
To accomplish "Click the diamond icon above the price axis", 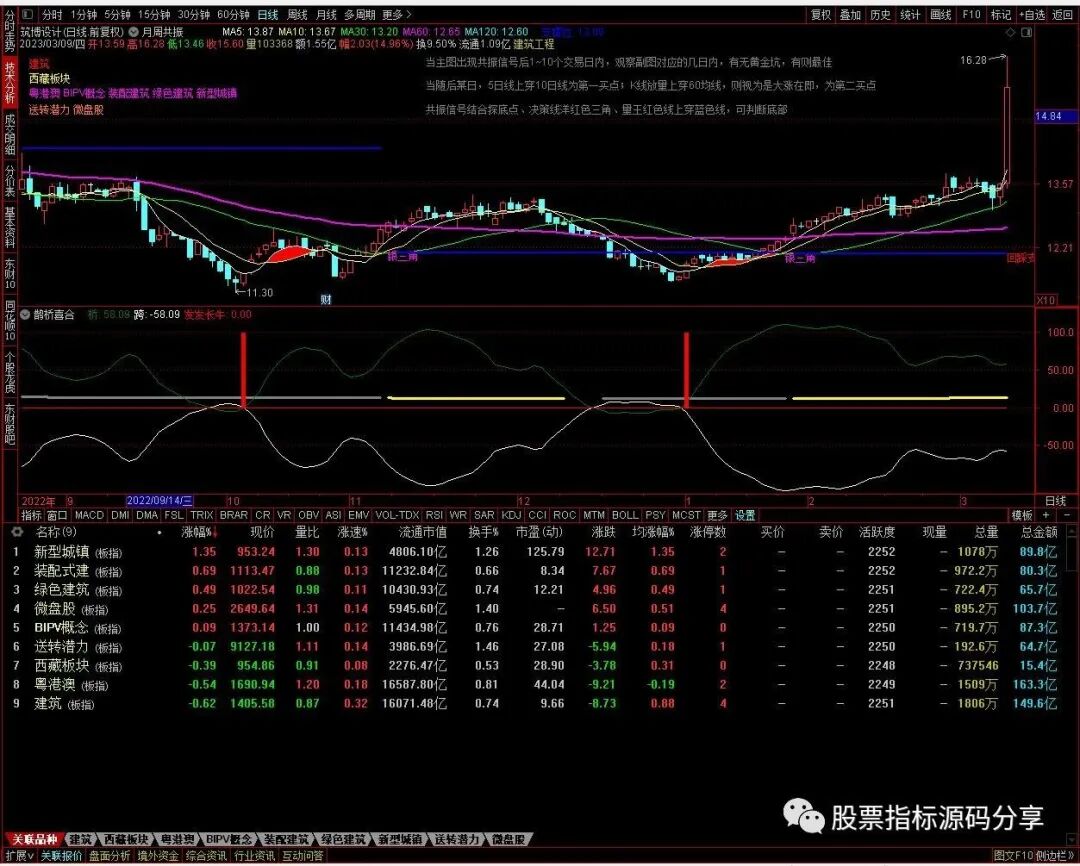I will coord(1010,32).
